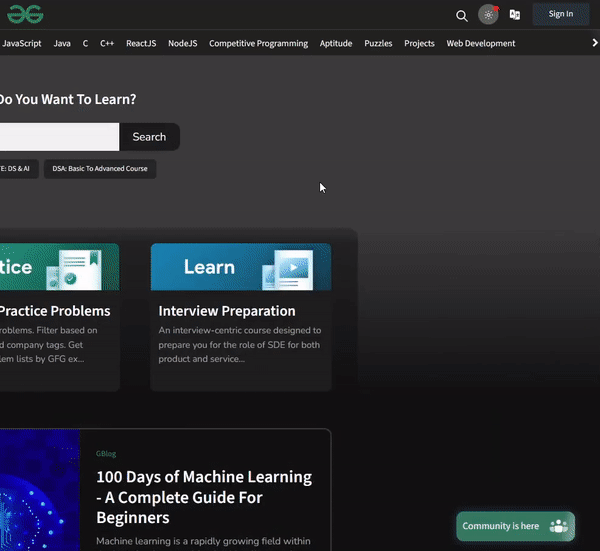This screenshot has height=551, width=600.
Task: Click the Want To Learn heading
Action: pos(68,99)
